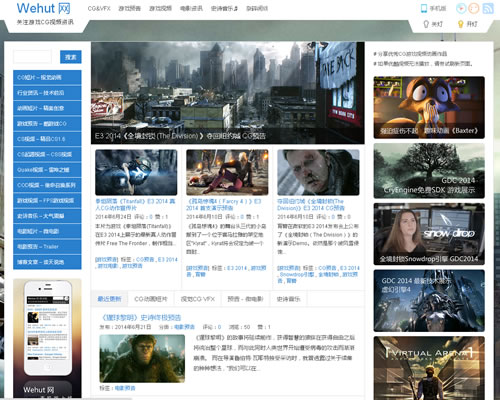The height and width of the screenshot is (400, 500).
Task: Switch to the CG动画短片 tab
Action: (151, 299)
